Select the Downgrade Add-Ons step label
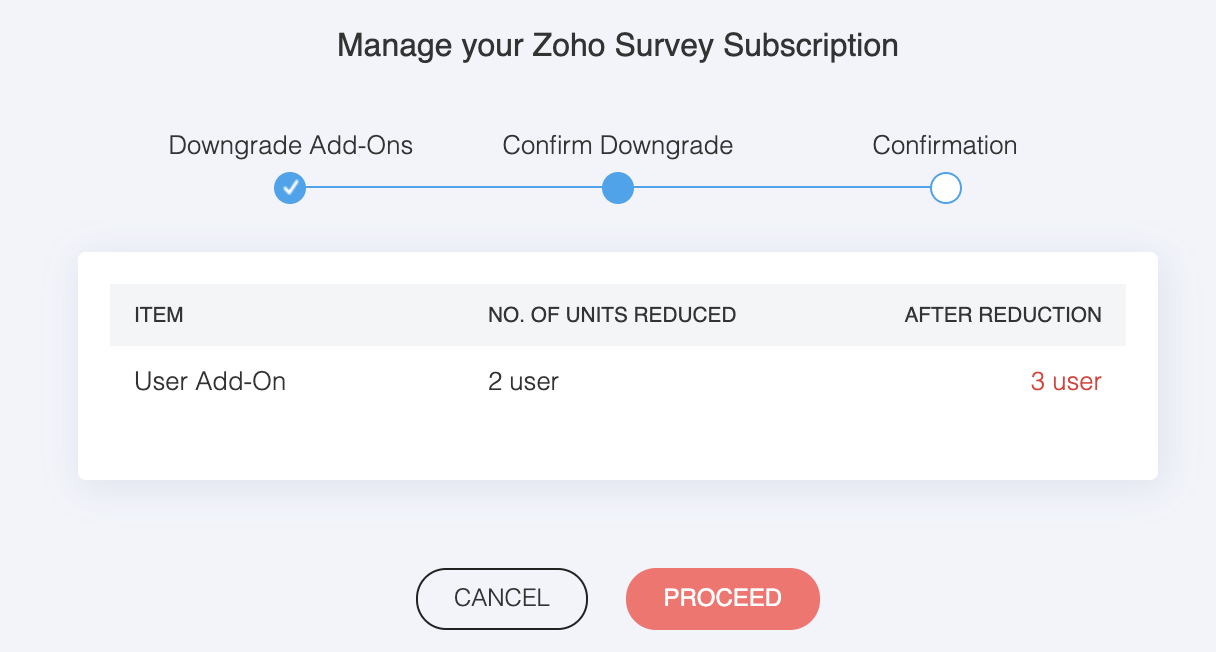Screen dimensions: 1216x652 pos(290,145)
